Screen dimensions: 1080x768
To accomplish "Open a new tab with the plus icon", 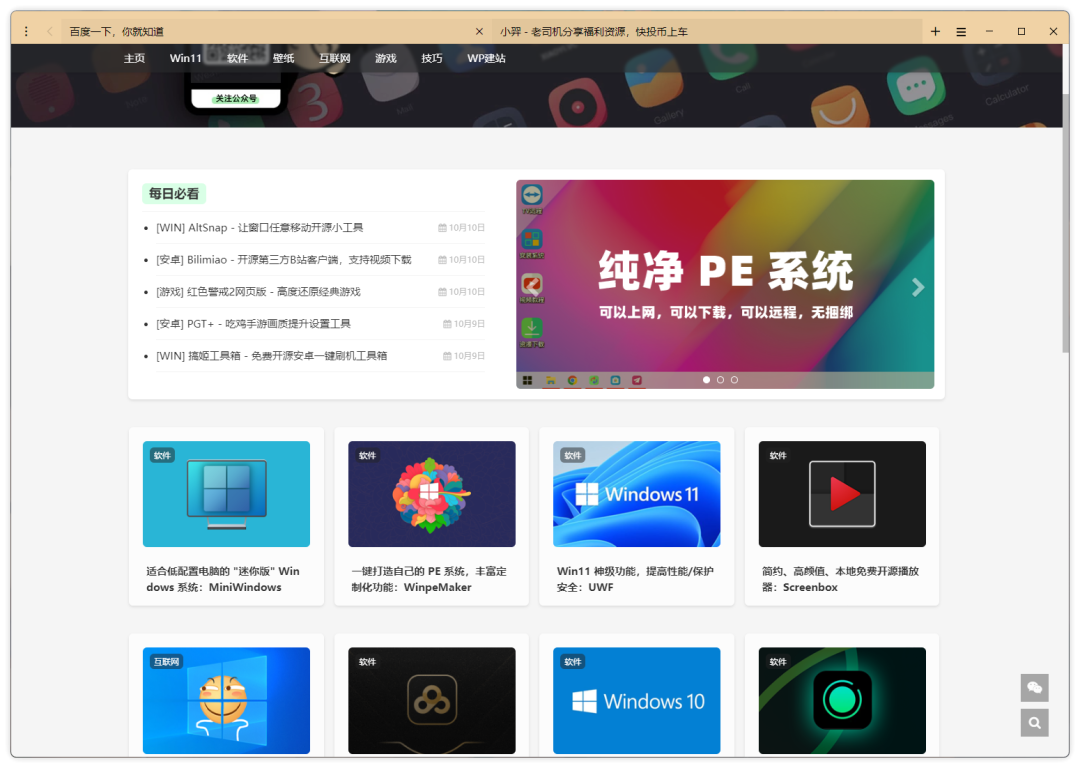I will tap(935, 31).
